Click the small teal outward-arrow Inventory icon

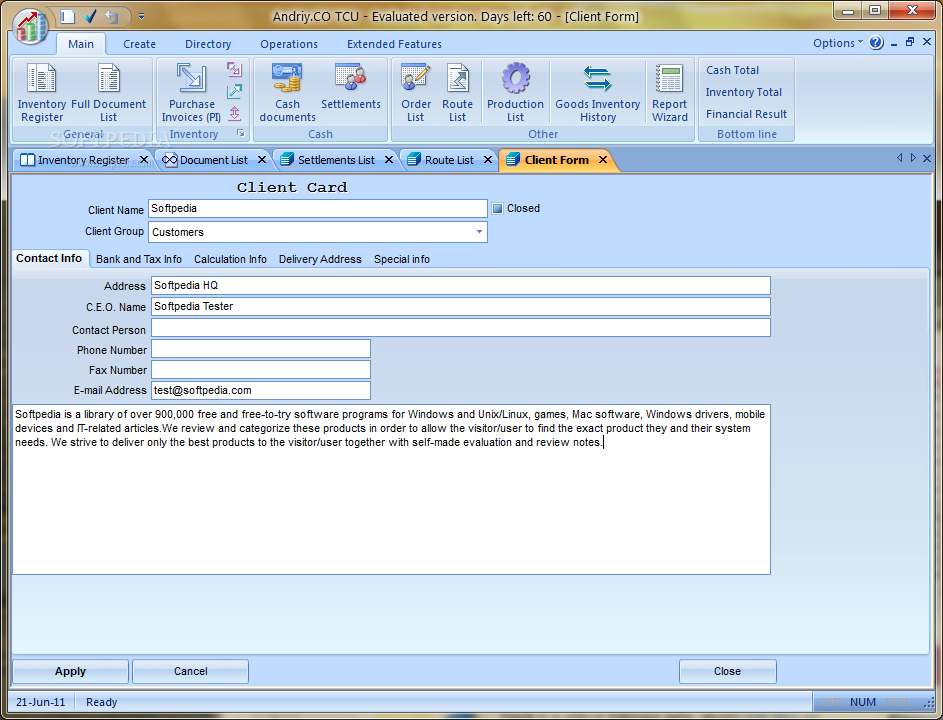(x=235, y=91)
